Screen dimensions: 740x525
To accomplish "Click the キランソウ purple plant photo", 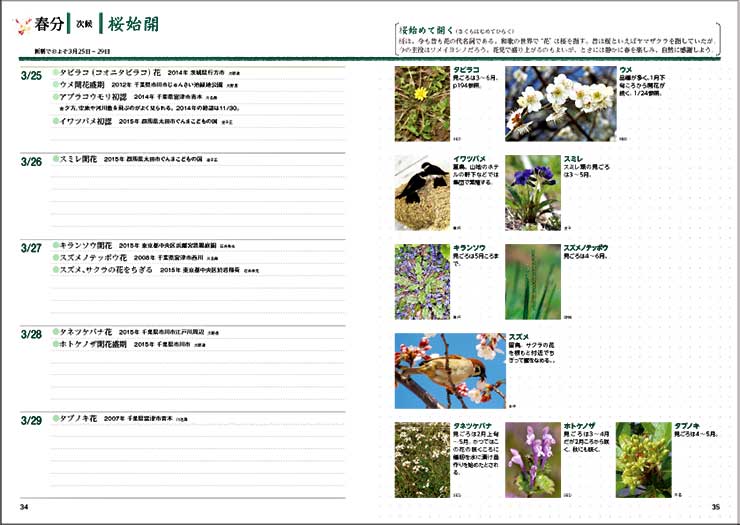I will (422, 282).
